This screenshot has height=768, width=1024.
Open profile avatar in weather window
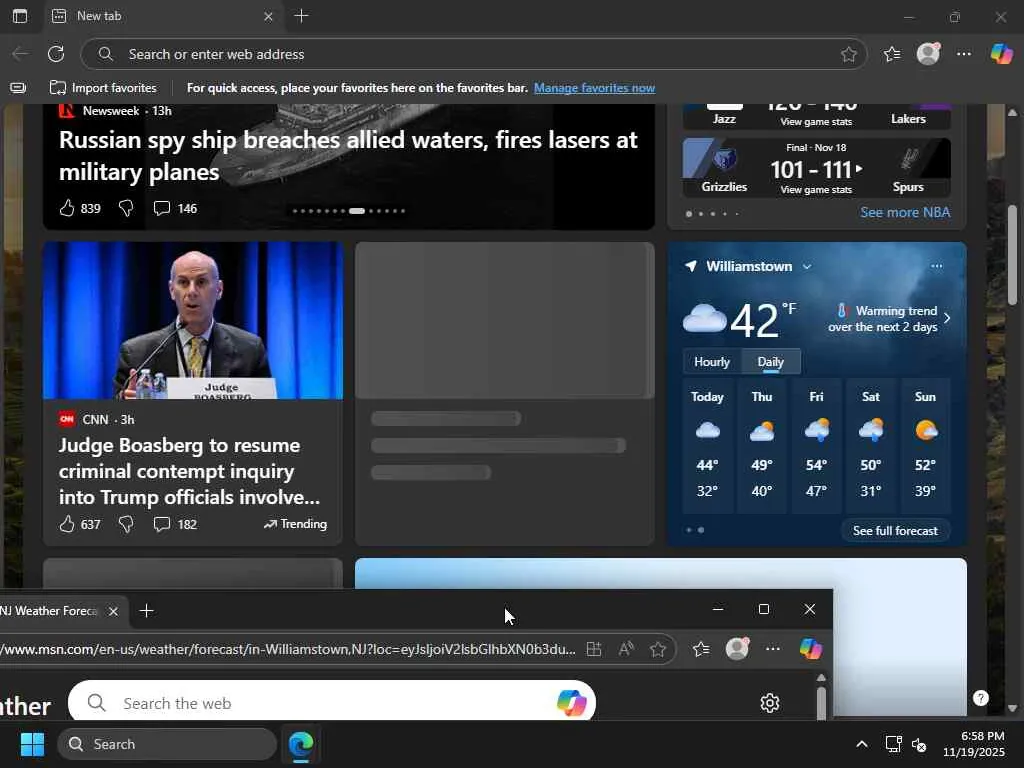tap(737, 648)
